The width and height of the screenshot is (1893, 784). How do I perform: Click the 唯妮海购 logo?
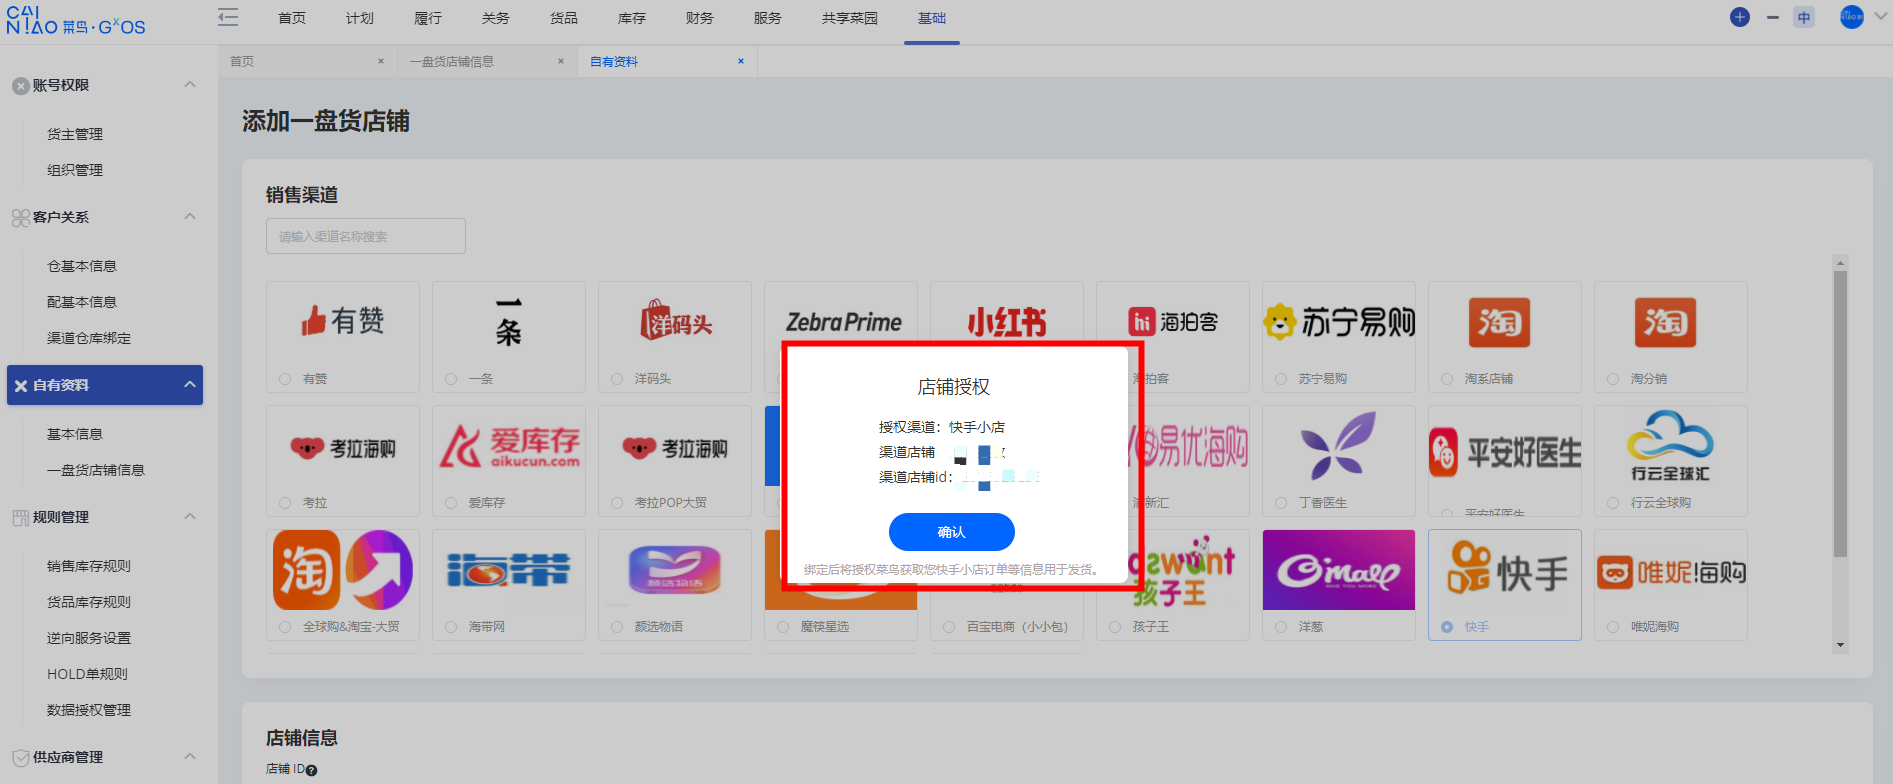click(1671, 572)
